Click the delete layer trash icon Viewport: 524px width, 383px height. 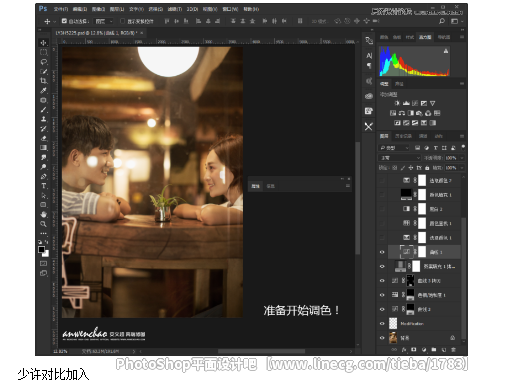point(453,350)
